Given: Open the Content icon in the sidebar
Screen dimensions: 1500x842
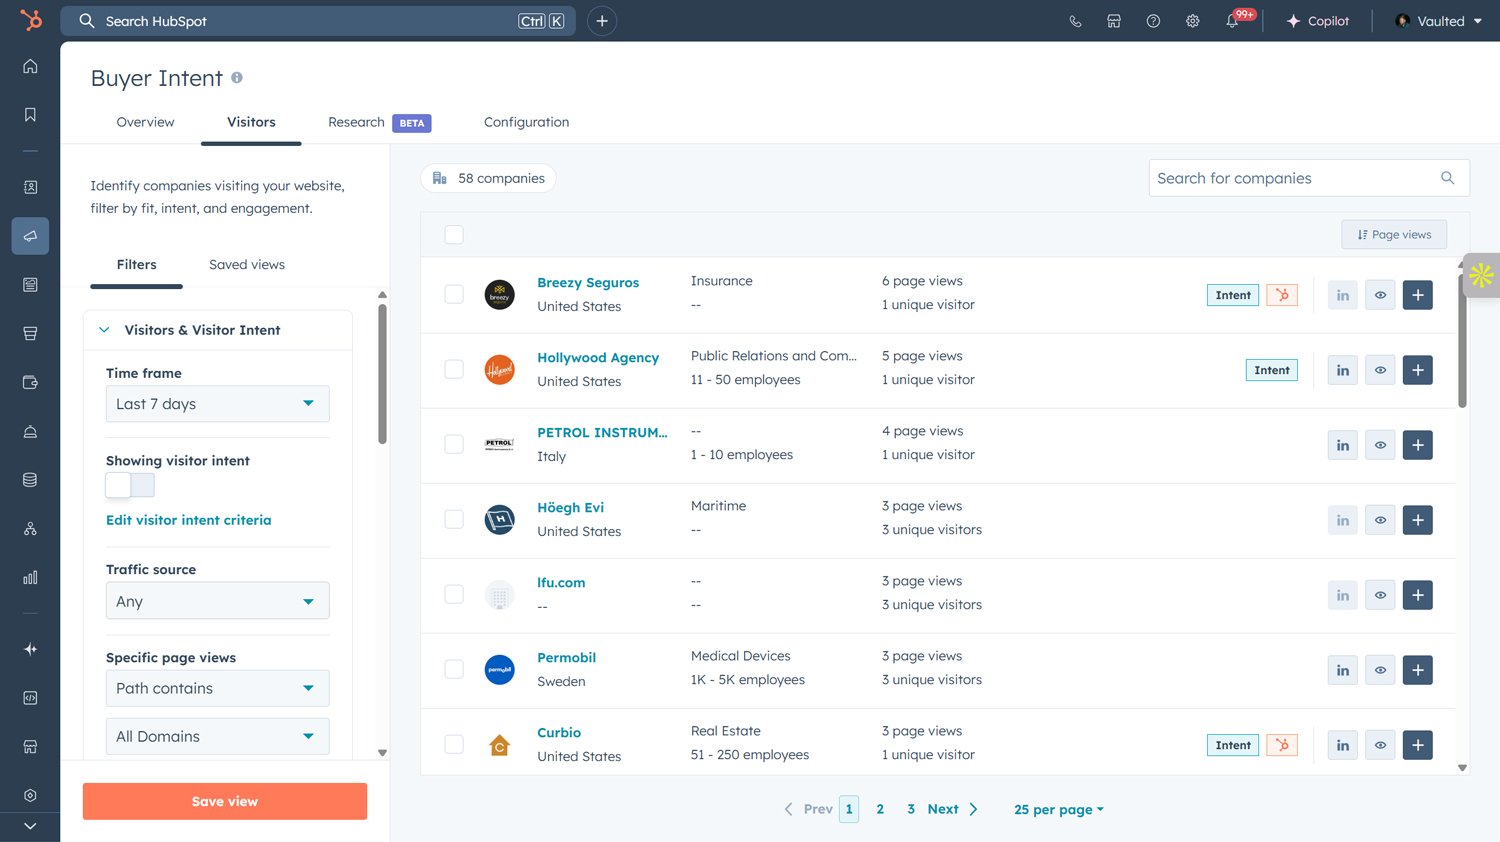Looking at the screenshot, I should (30, 285).
